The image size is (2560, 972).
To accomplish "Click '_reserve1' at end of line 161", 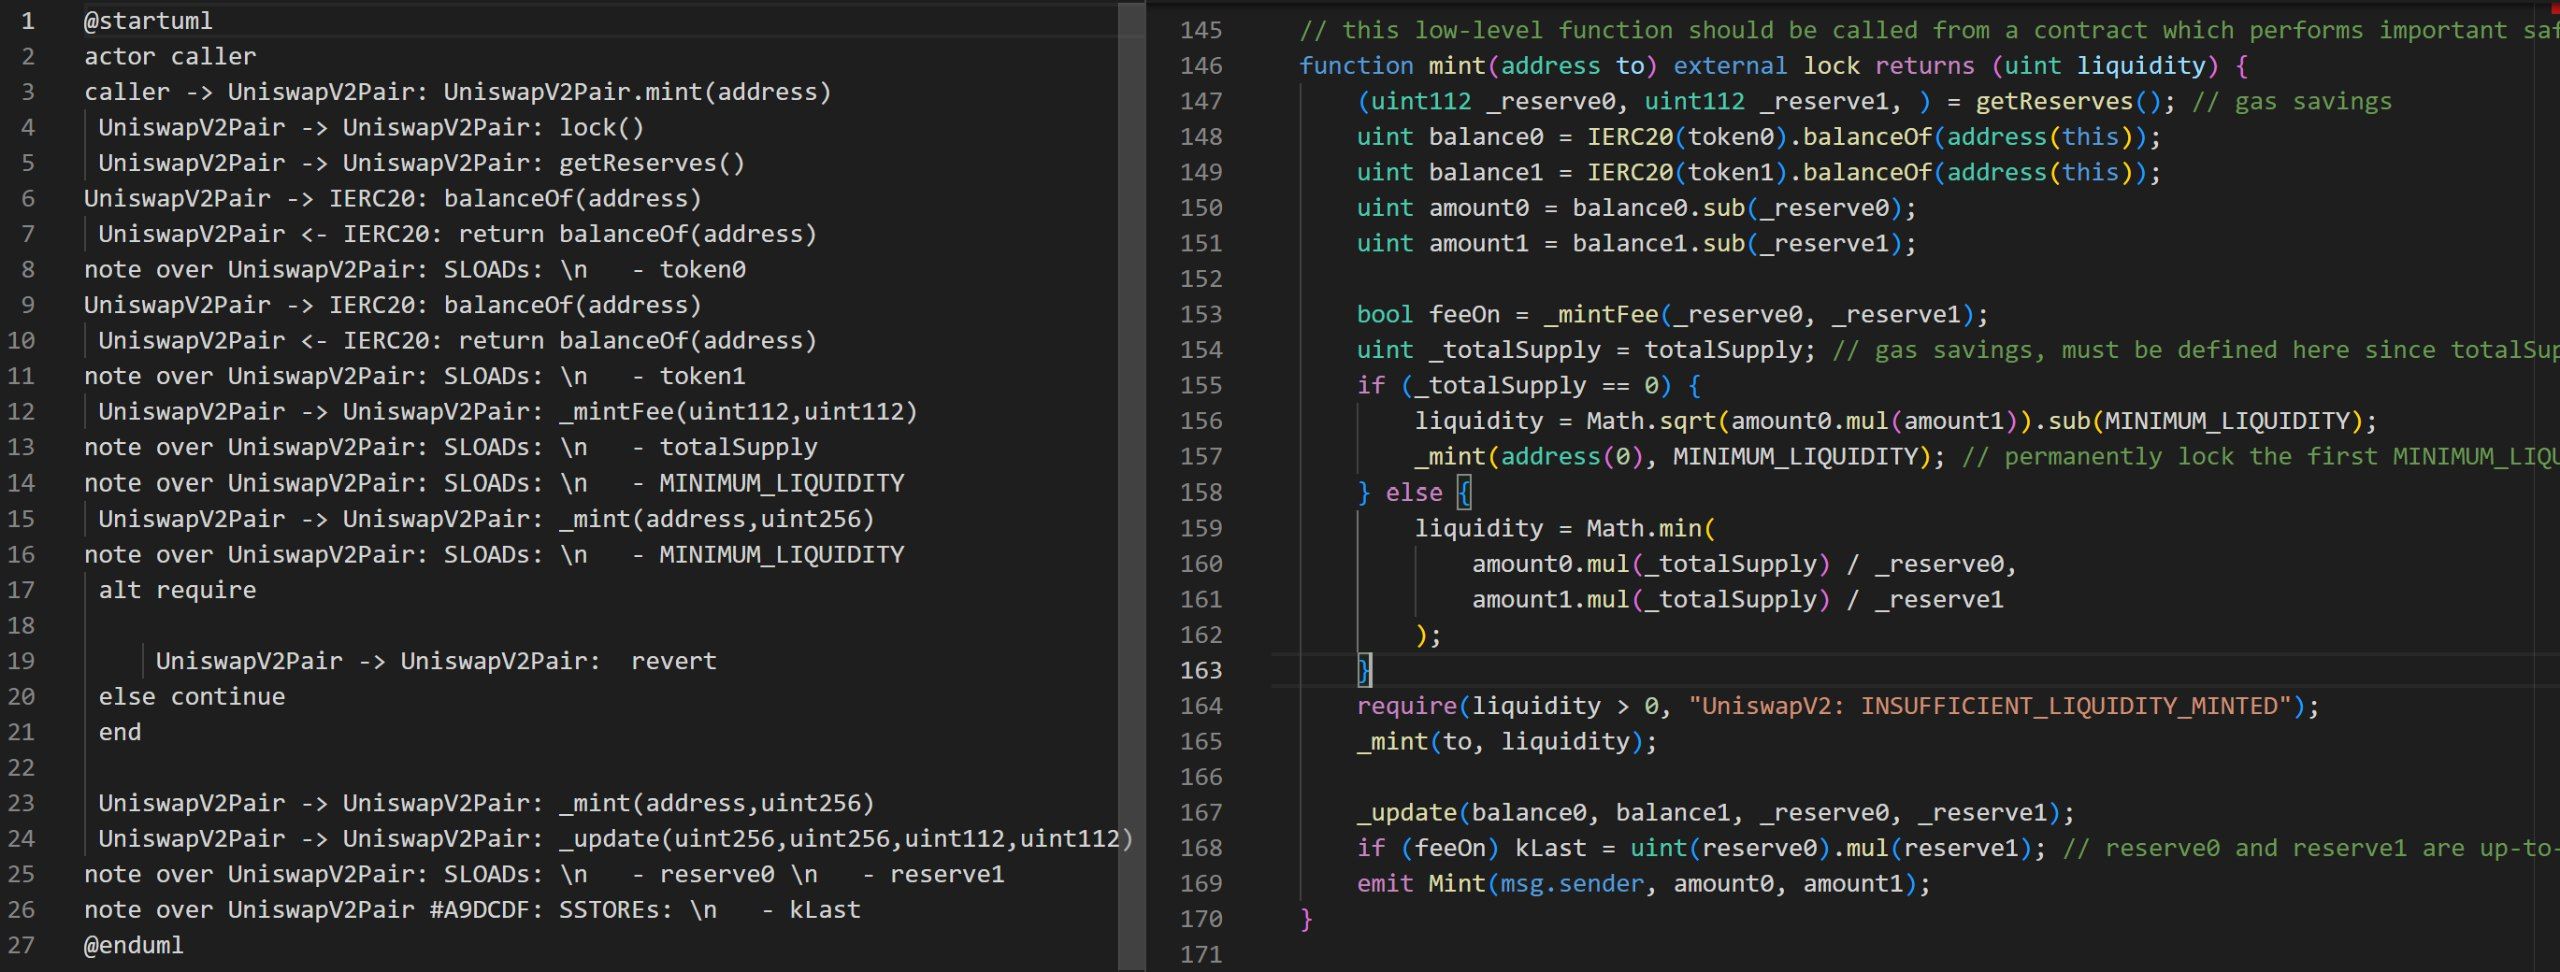I will [x=1939, y=599].
